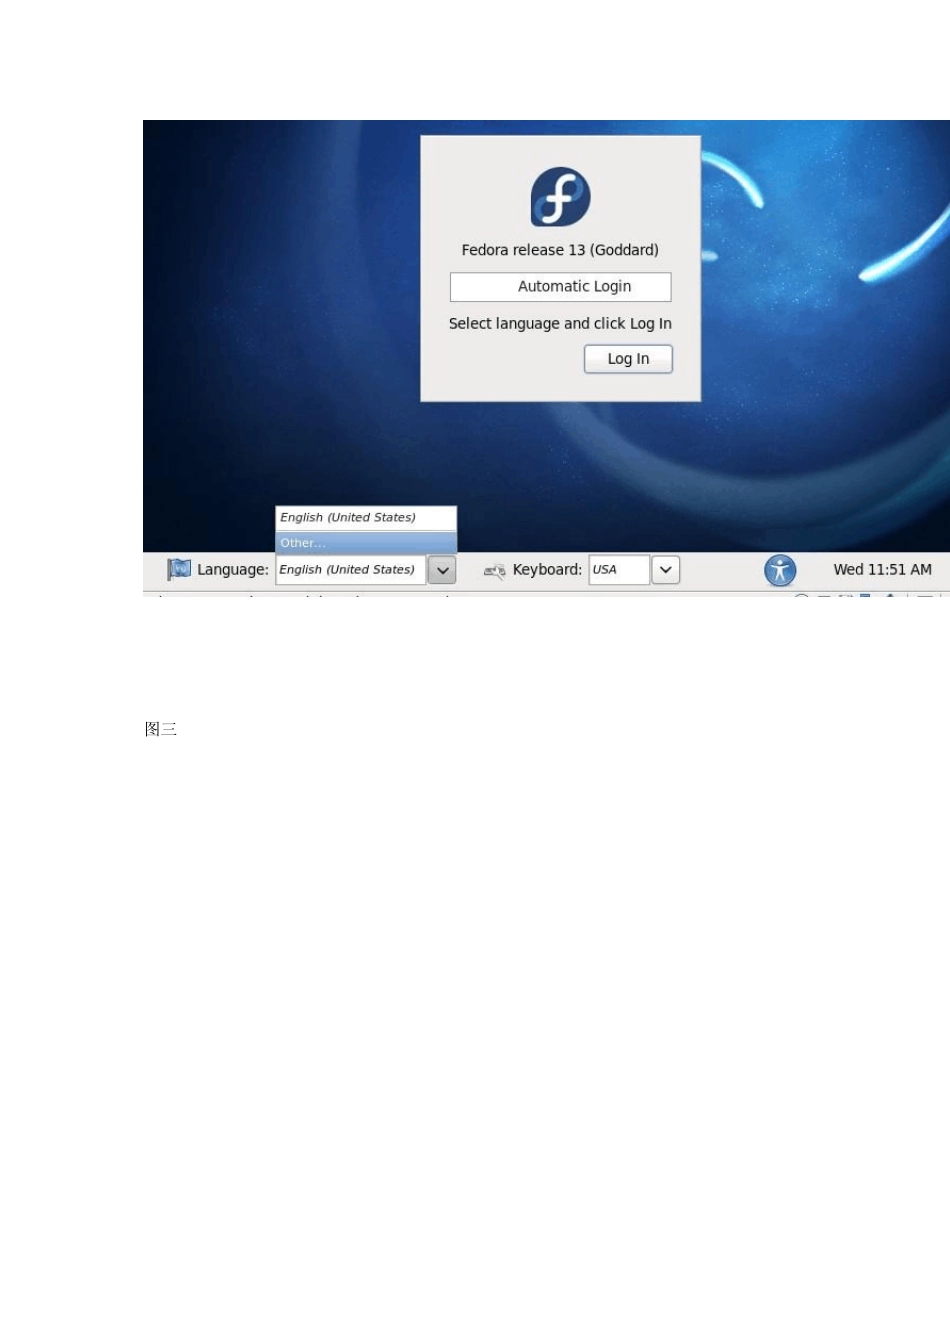The width and height of the screenshot is (950, 1344).
Task: Click the Fedora logo icon
Action: click(x=560, y=197)
